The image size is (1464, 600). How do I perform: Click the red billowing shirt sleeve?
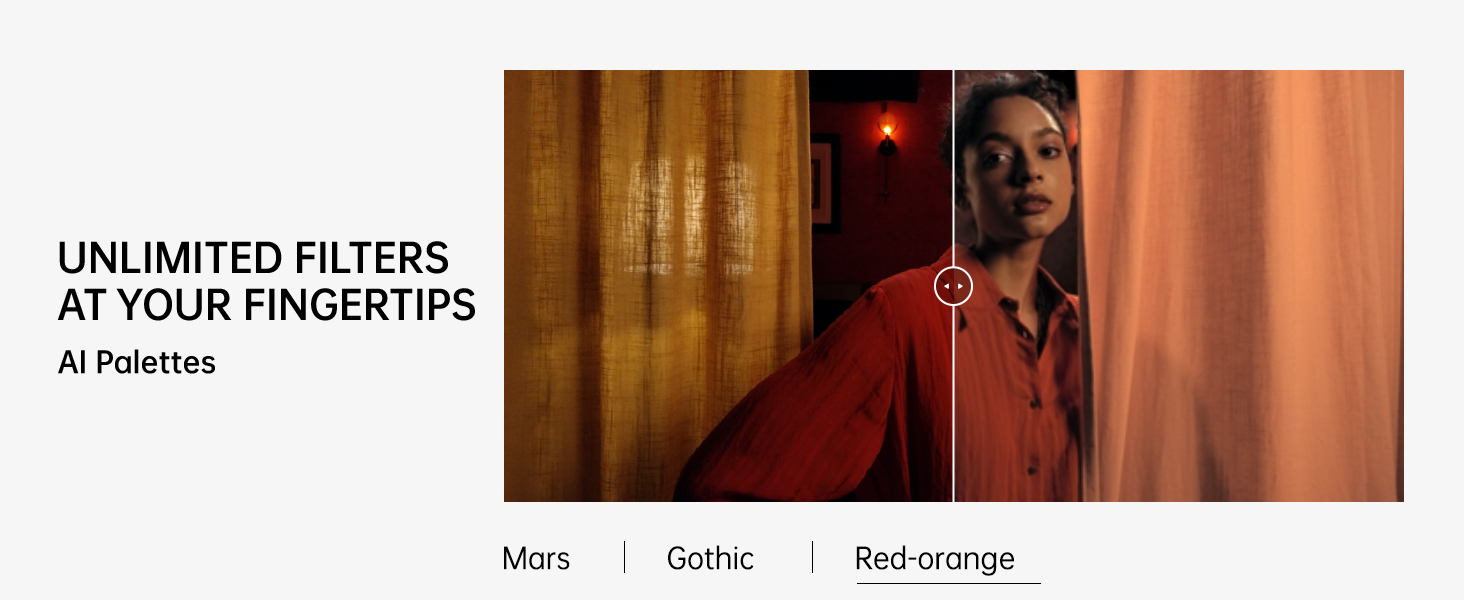800,400
